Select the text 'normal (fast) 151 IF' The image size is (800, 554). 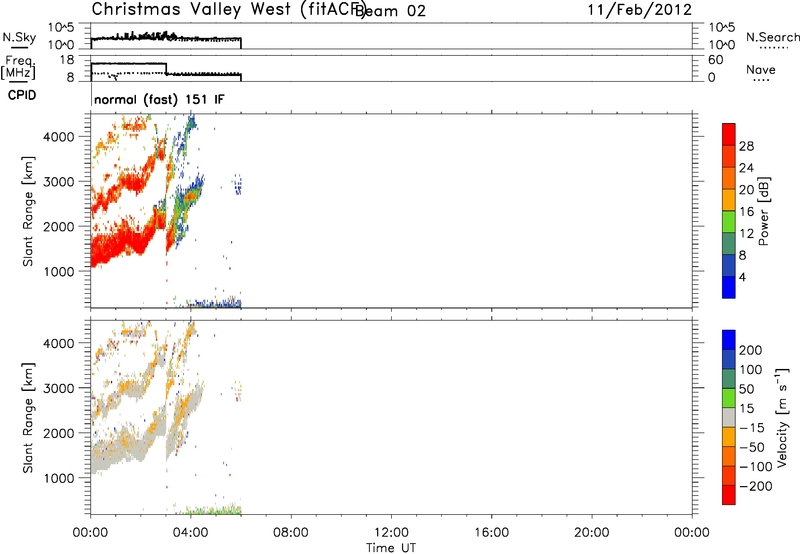click(x=159, y=99)
